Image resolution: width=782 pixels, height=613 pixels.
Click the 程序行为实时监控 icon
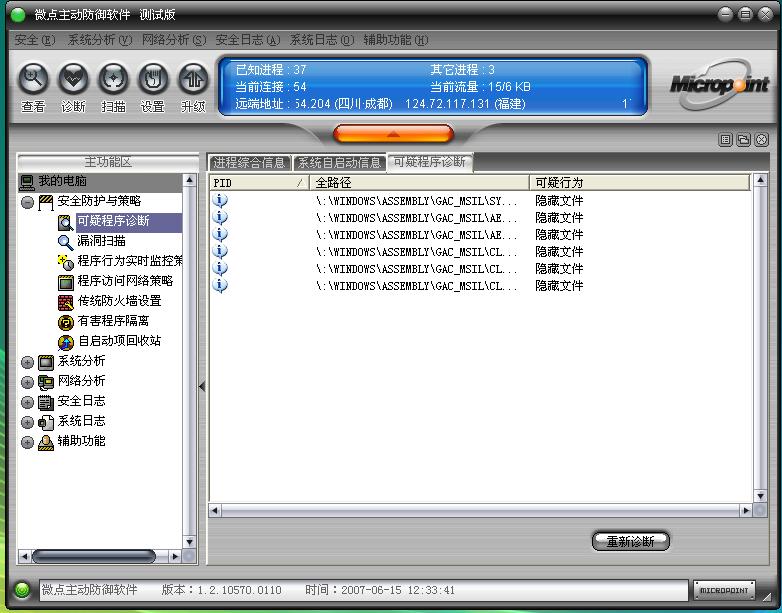point(65,262)
